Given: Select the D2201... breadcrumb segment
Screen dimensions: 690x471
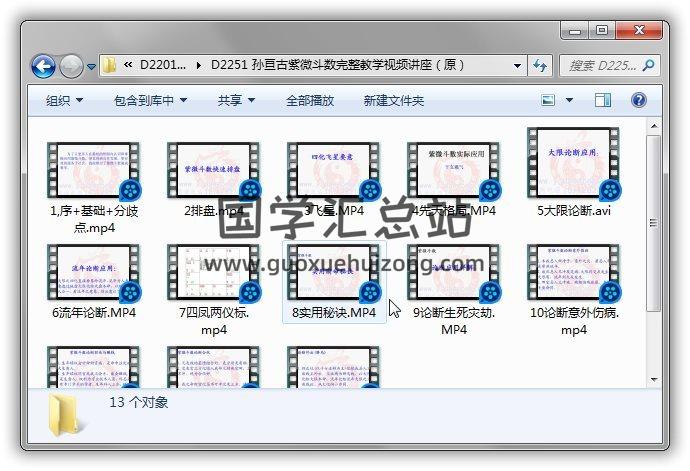Looking at the screenshot, I should (162, 65).
